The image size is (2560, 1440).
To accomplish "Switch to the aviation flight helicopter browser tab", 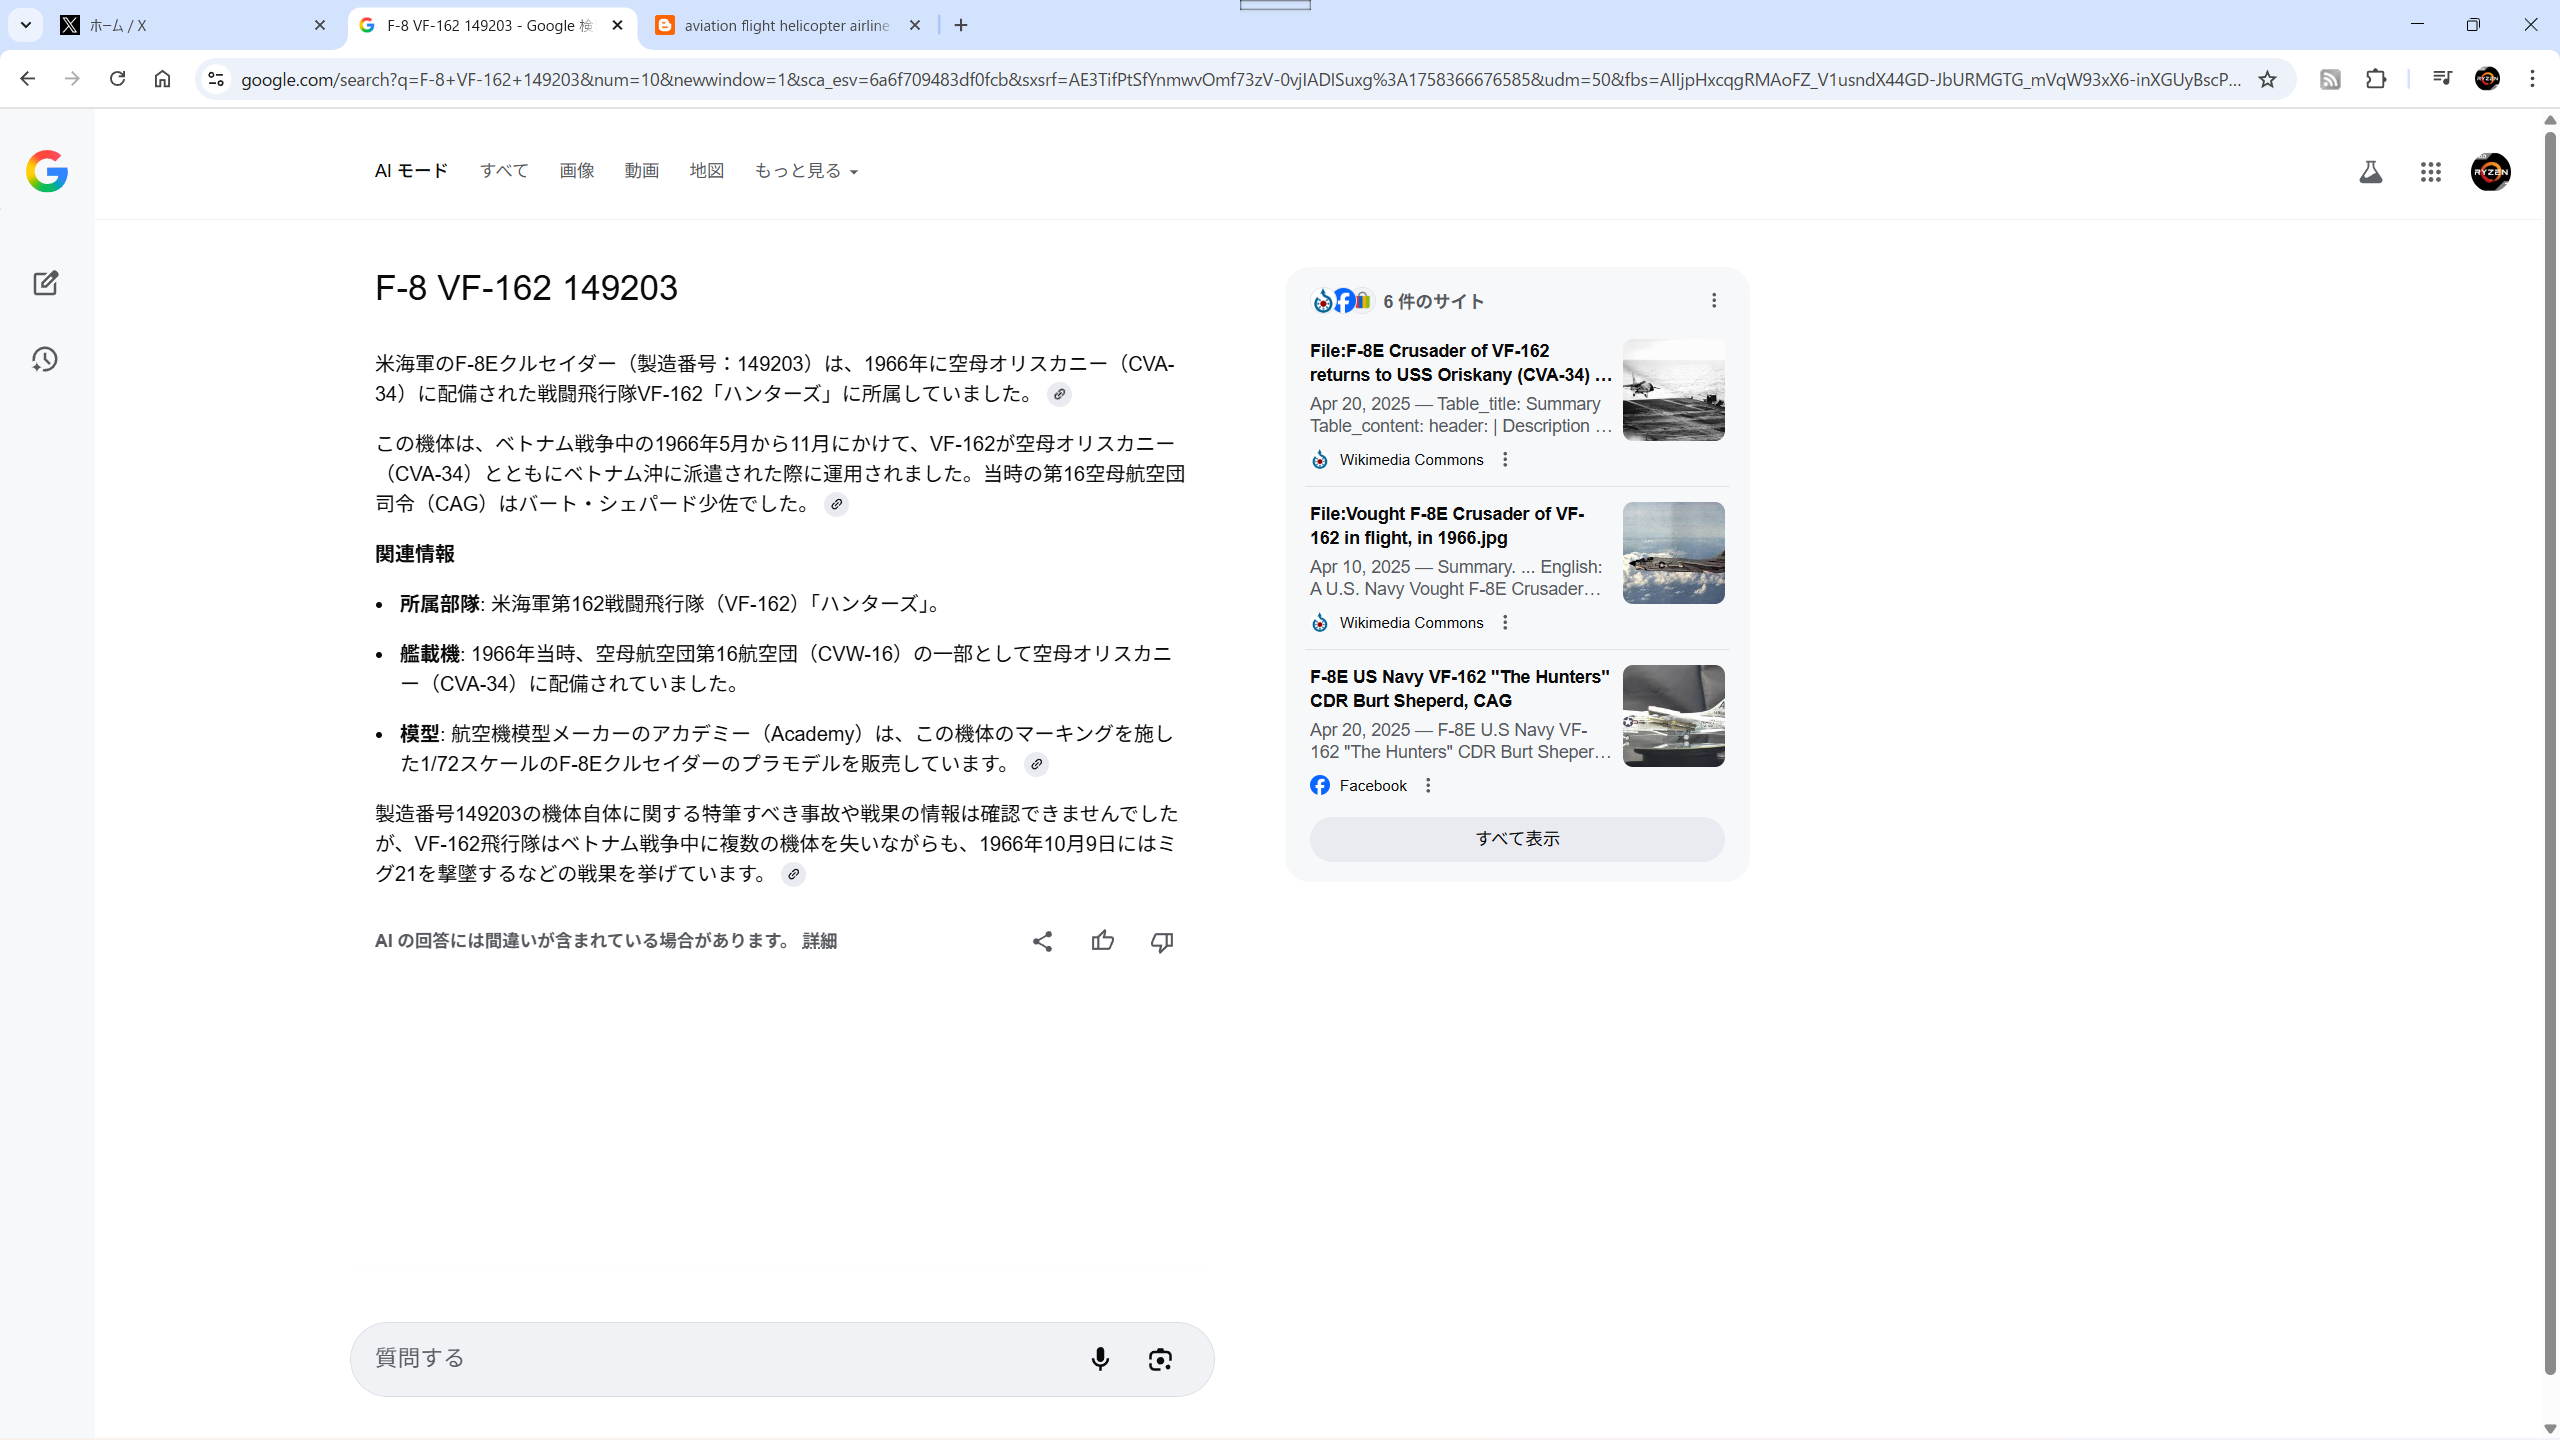I will coord(786,25).
